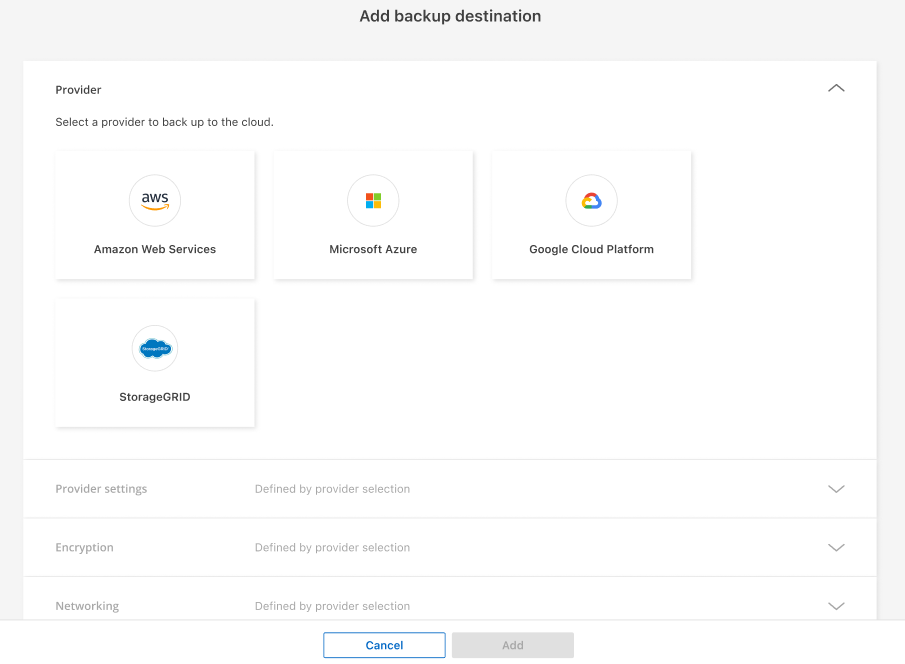Viewport: 905px width, 664px height.
Task: Click the 'Select a provider' instruction text
Action: pos(164,122)
